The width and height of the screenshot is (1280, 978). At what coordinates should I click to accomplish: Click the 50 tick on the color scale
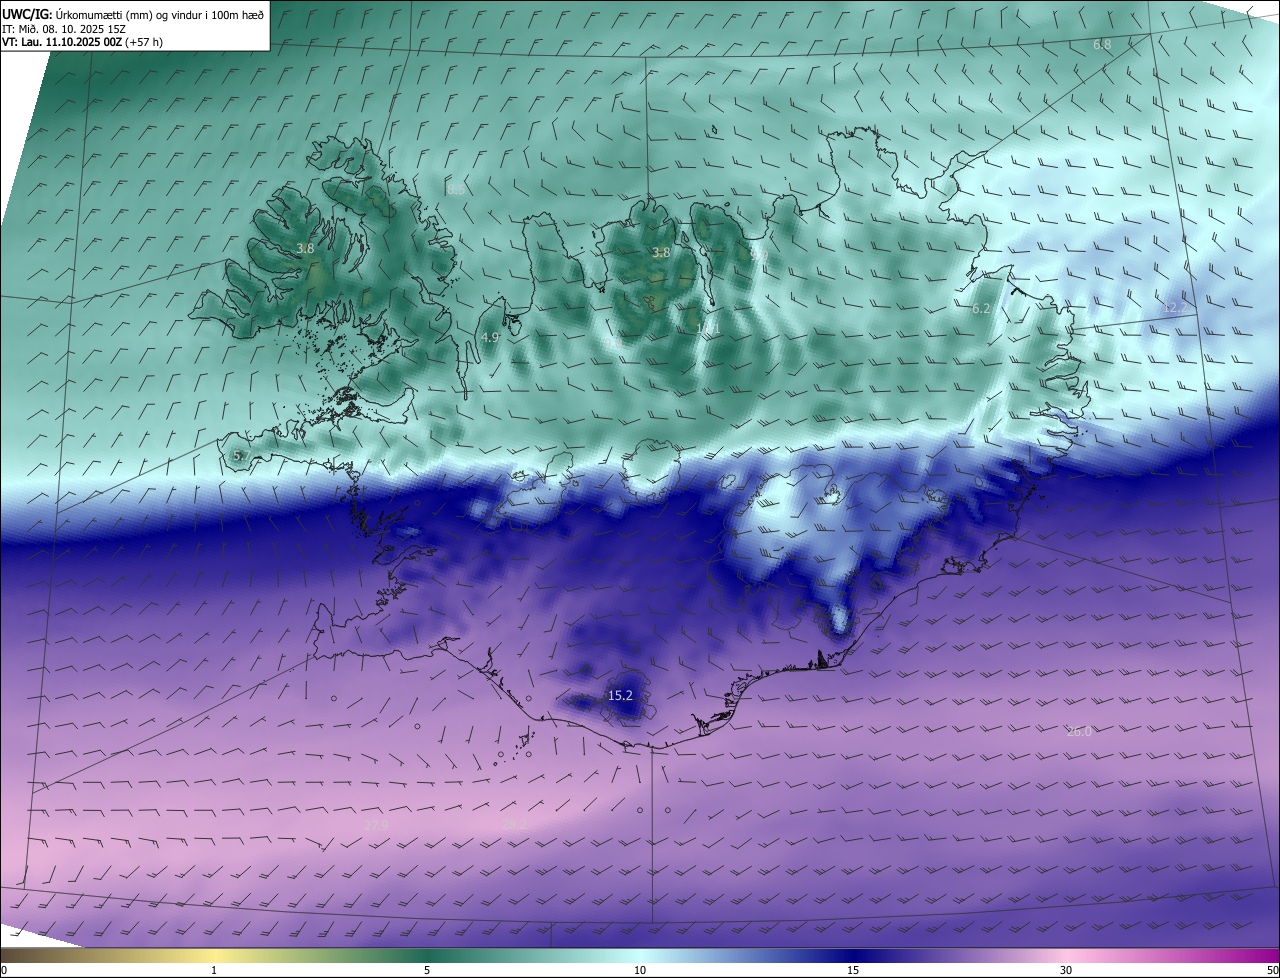click(x=1271, y=970)
